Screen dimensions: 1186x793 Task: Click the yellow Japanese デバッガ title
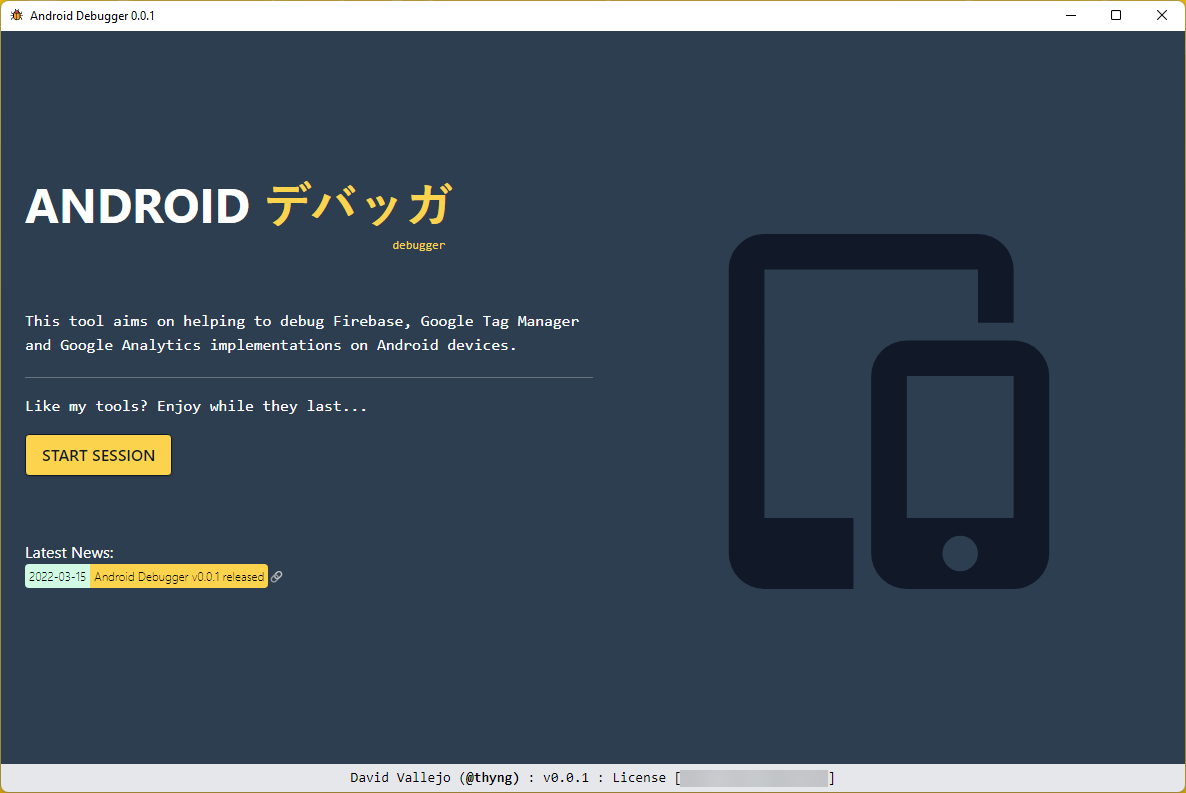(359, 205)
